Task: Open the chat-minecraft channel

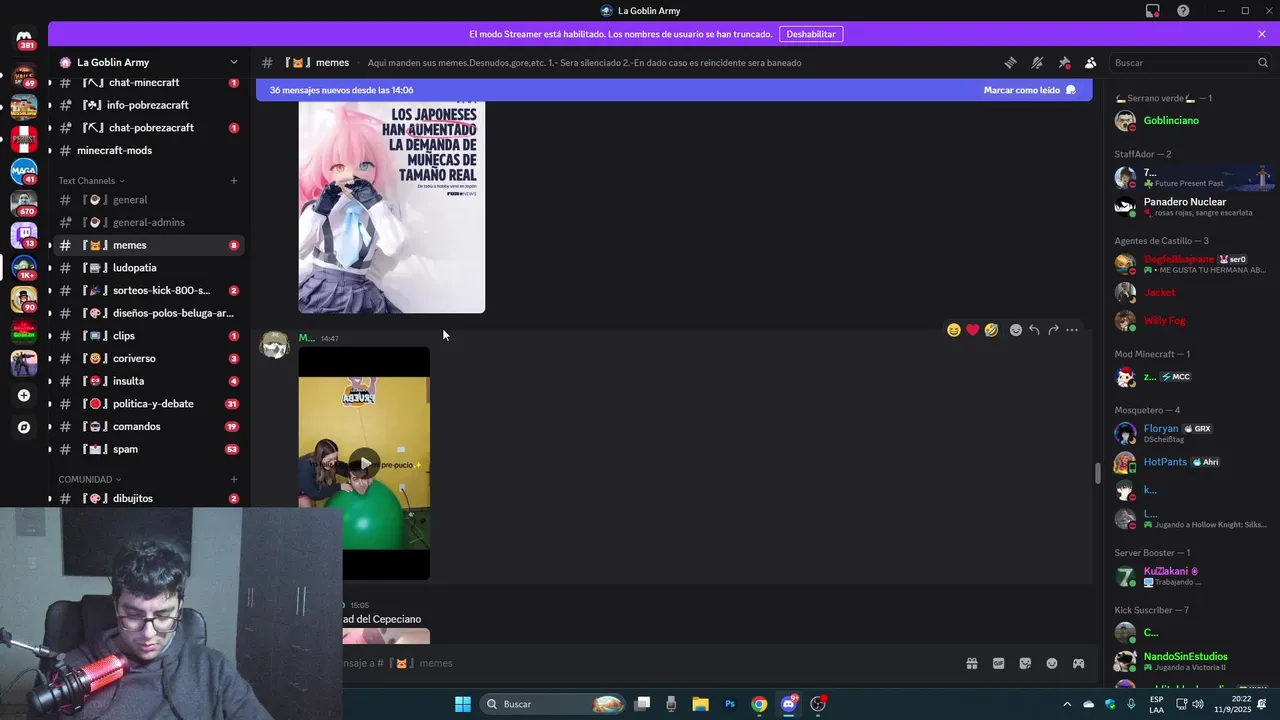Action: (147, 83)
